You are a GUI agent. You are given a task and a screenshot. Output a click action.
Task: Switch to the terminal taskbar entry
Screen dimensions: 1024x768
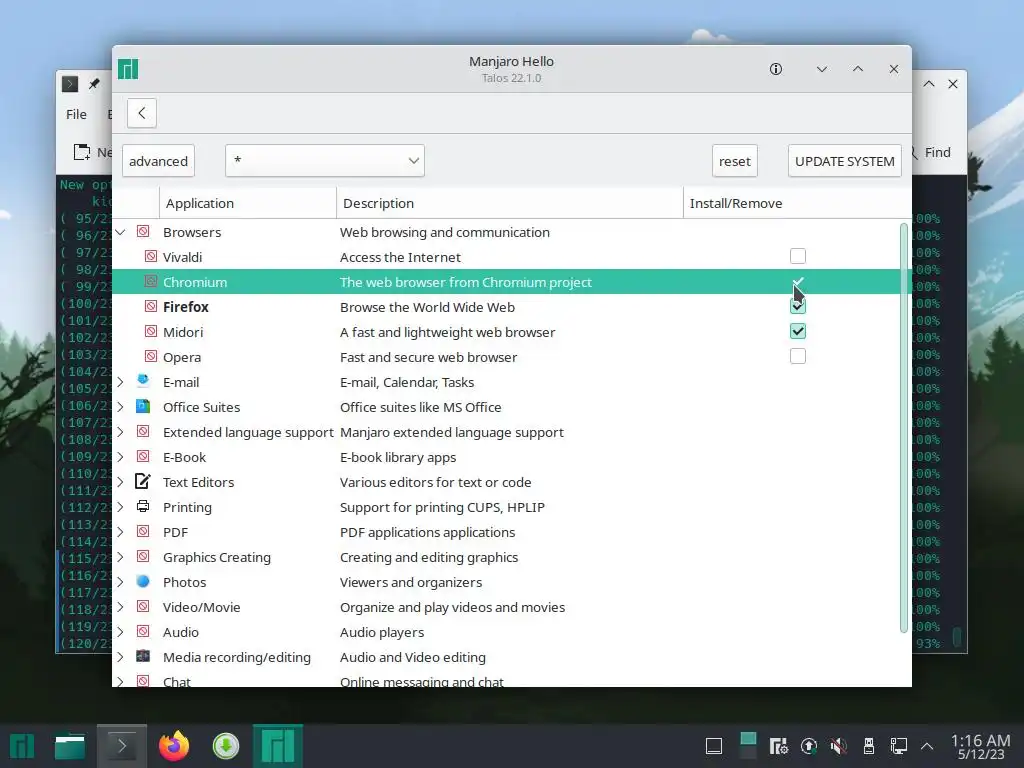(x=121, y=746)
